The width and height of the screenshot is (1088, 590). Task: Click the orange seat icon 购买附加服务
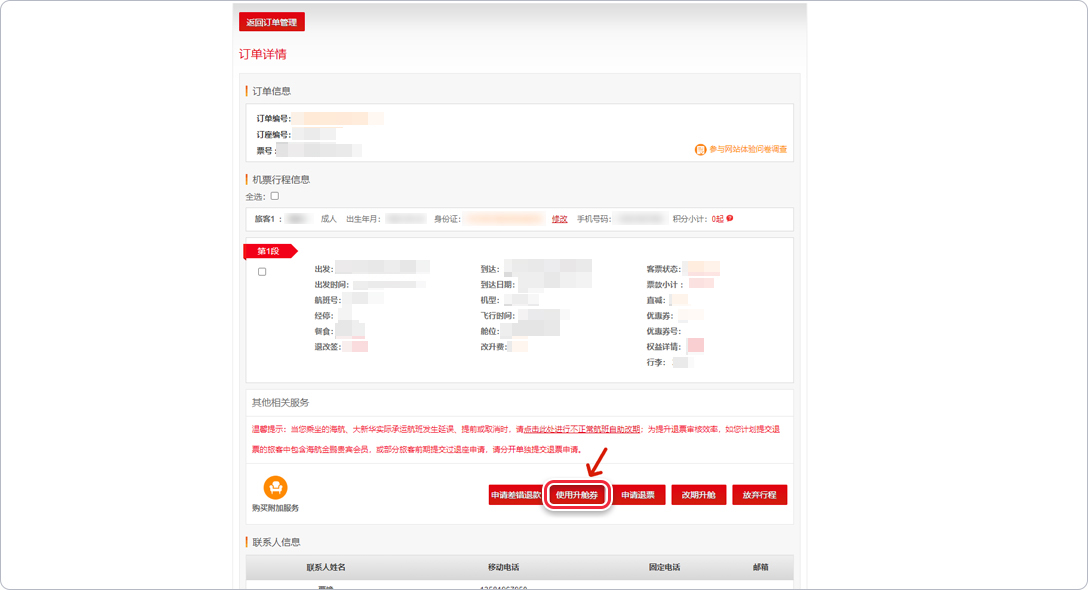275,487
